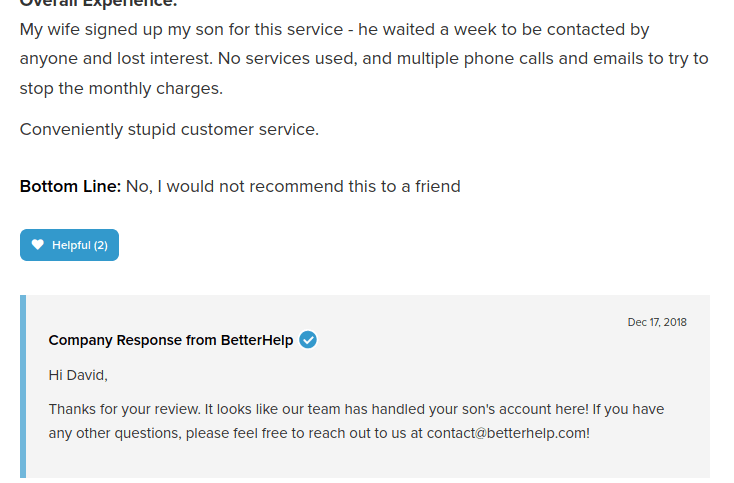Click 'stop the monthly charges.' text

(121, 88)
